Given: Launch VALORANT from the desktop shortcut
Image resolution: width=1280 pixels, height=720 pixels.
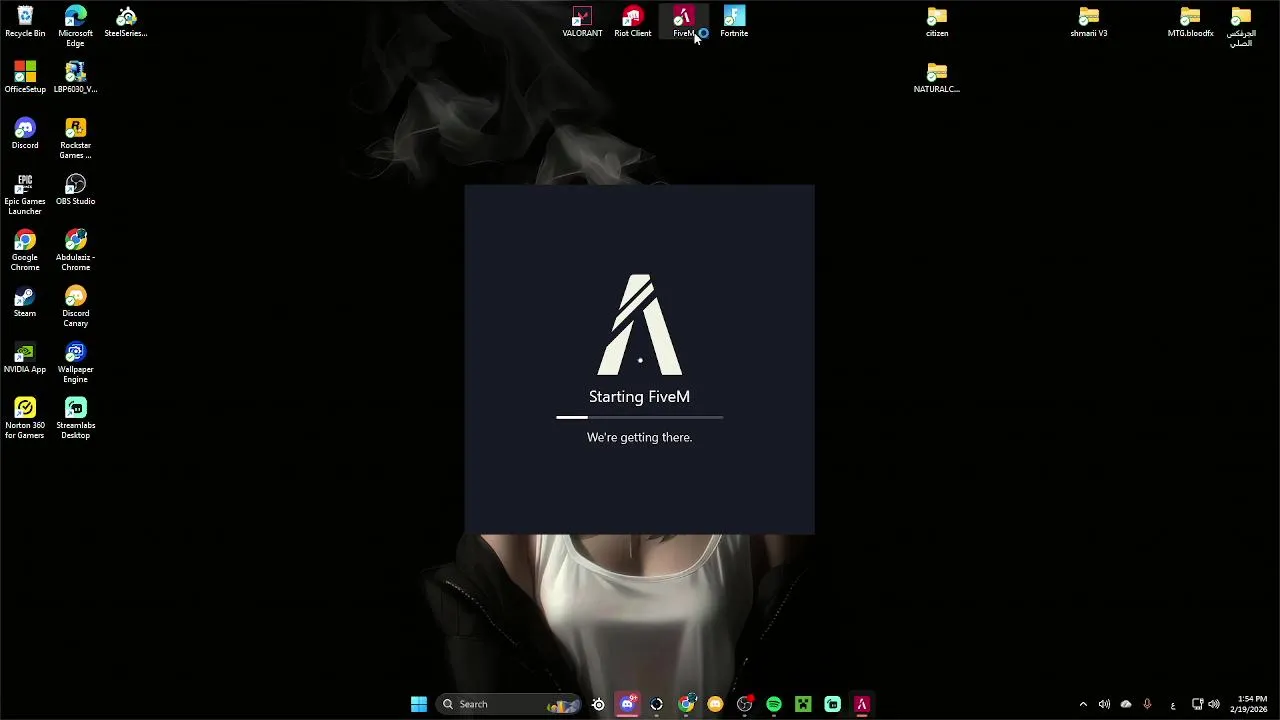Looking at the screenshot, I should point(582,22).
